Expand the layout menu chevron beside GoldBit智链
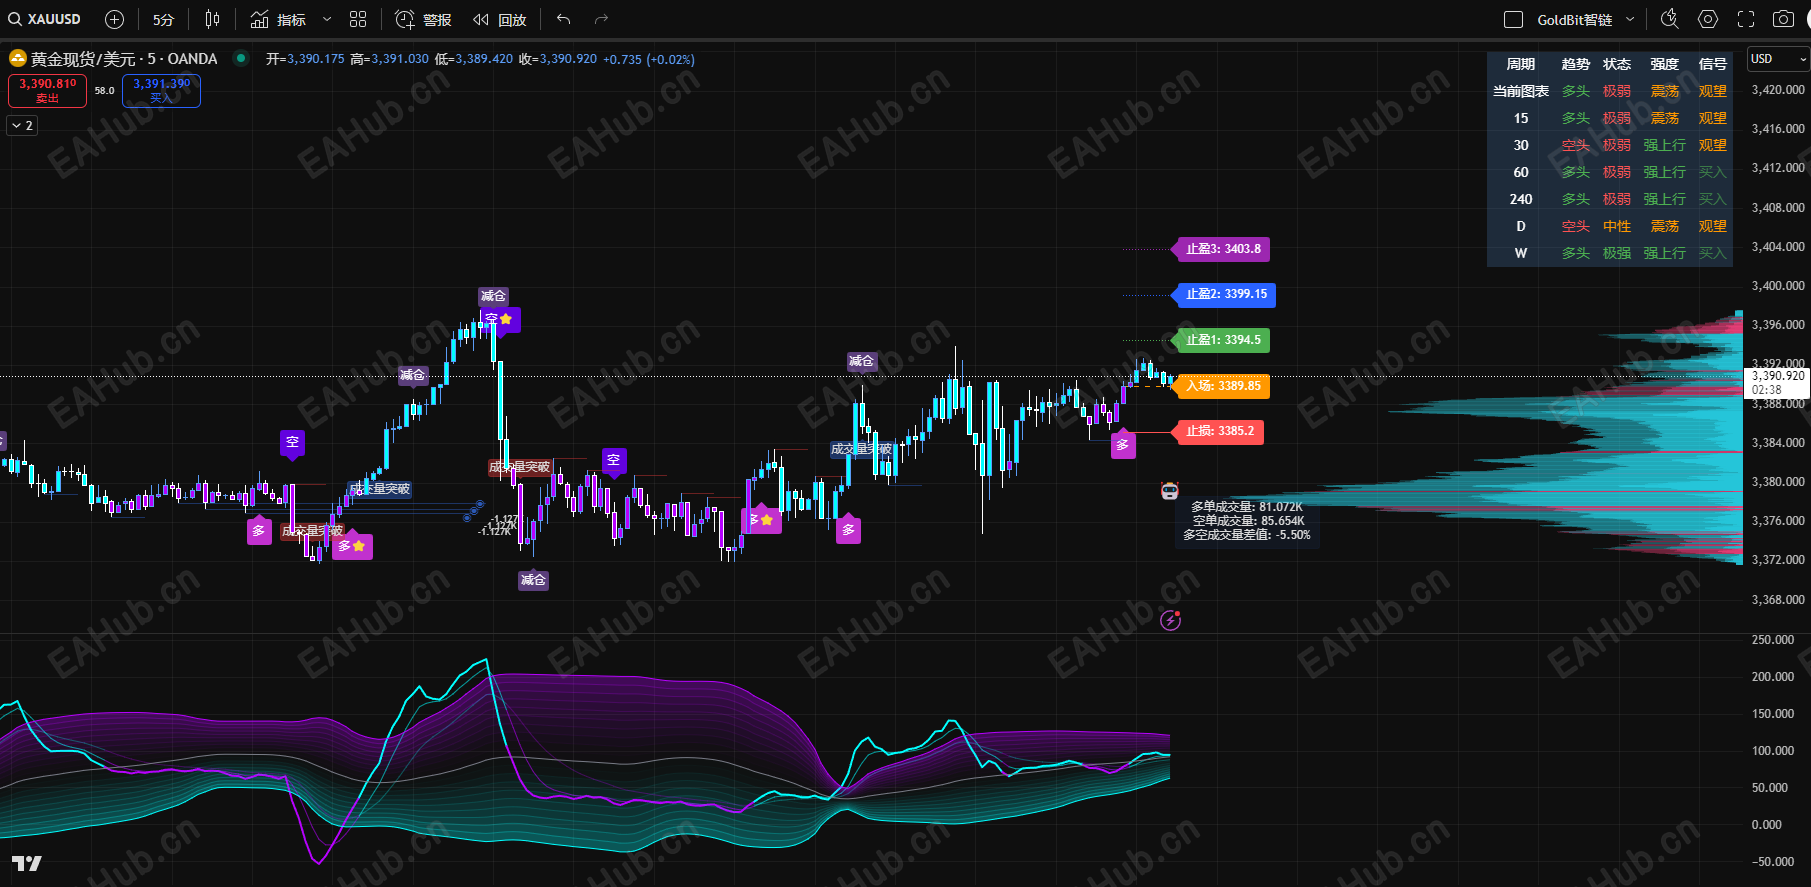This screenshot has height=887, width=1811. (1630, 19)
